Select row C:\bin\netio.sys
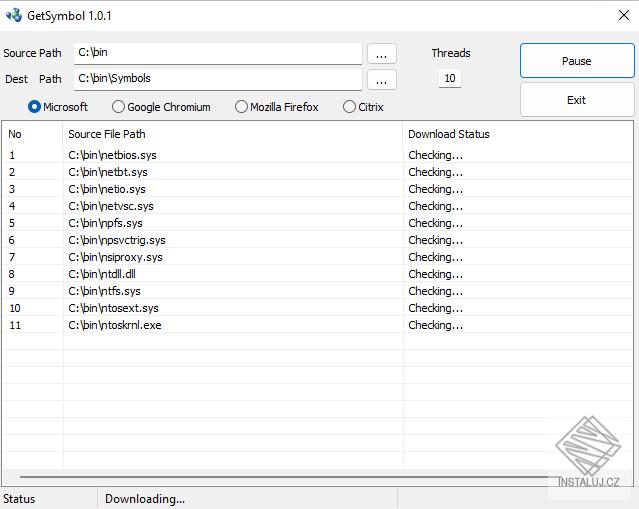Image resolution: width=639 pixels, height=509 pixels. click(x=318, y=189)
